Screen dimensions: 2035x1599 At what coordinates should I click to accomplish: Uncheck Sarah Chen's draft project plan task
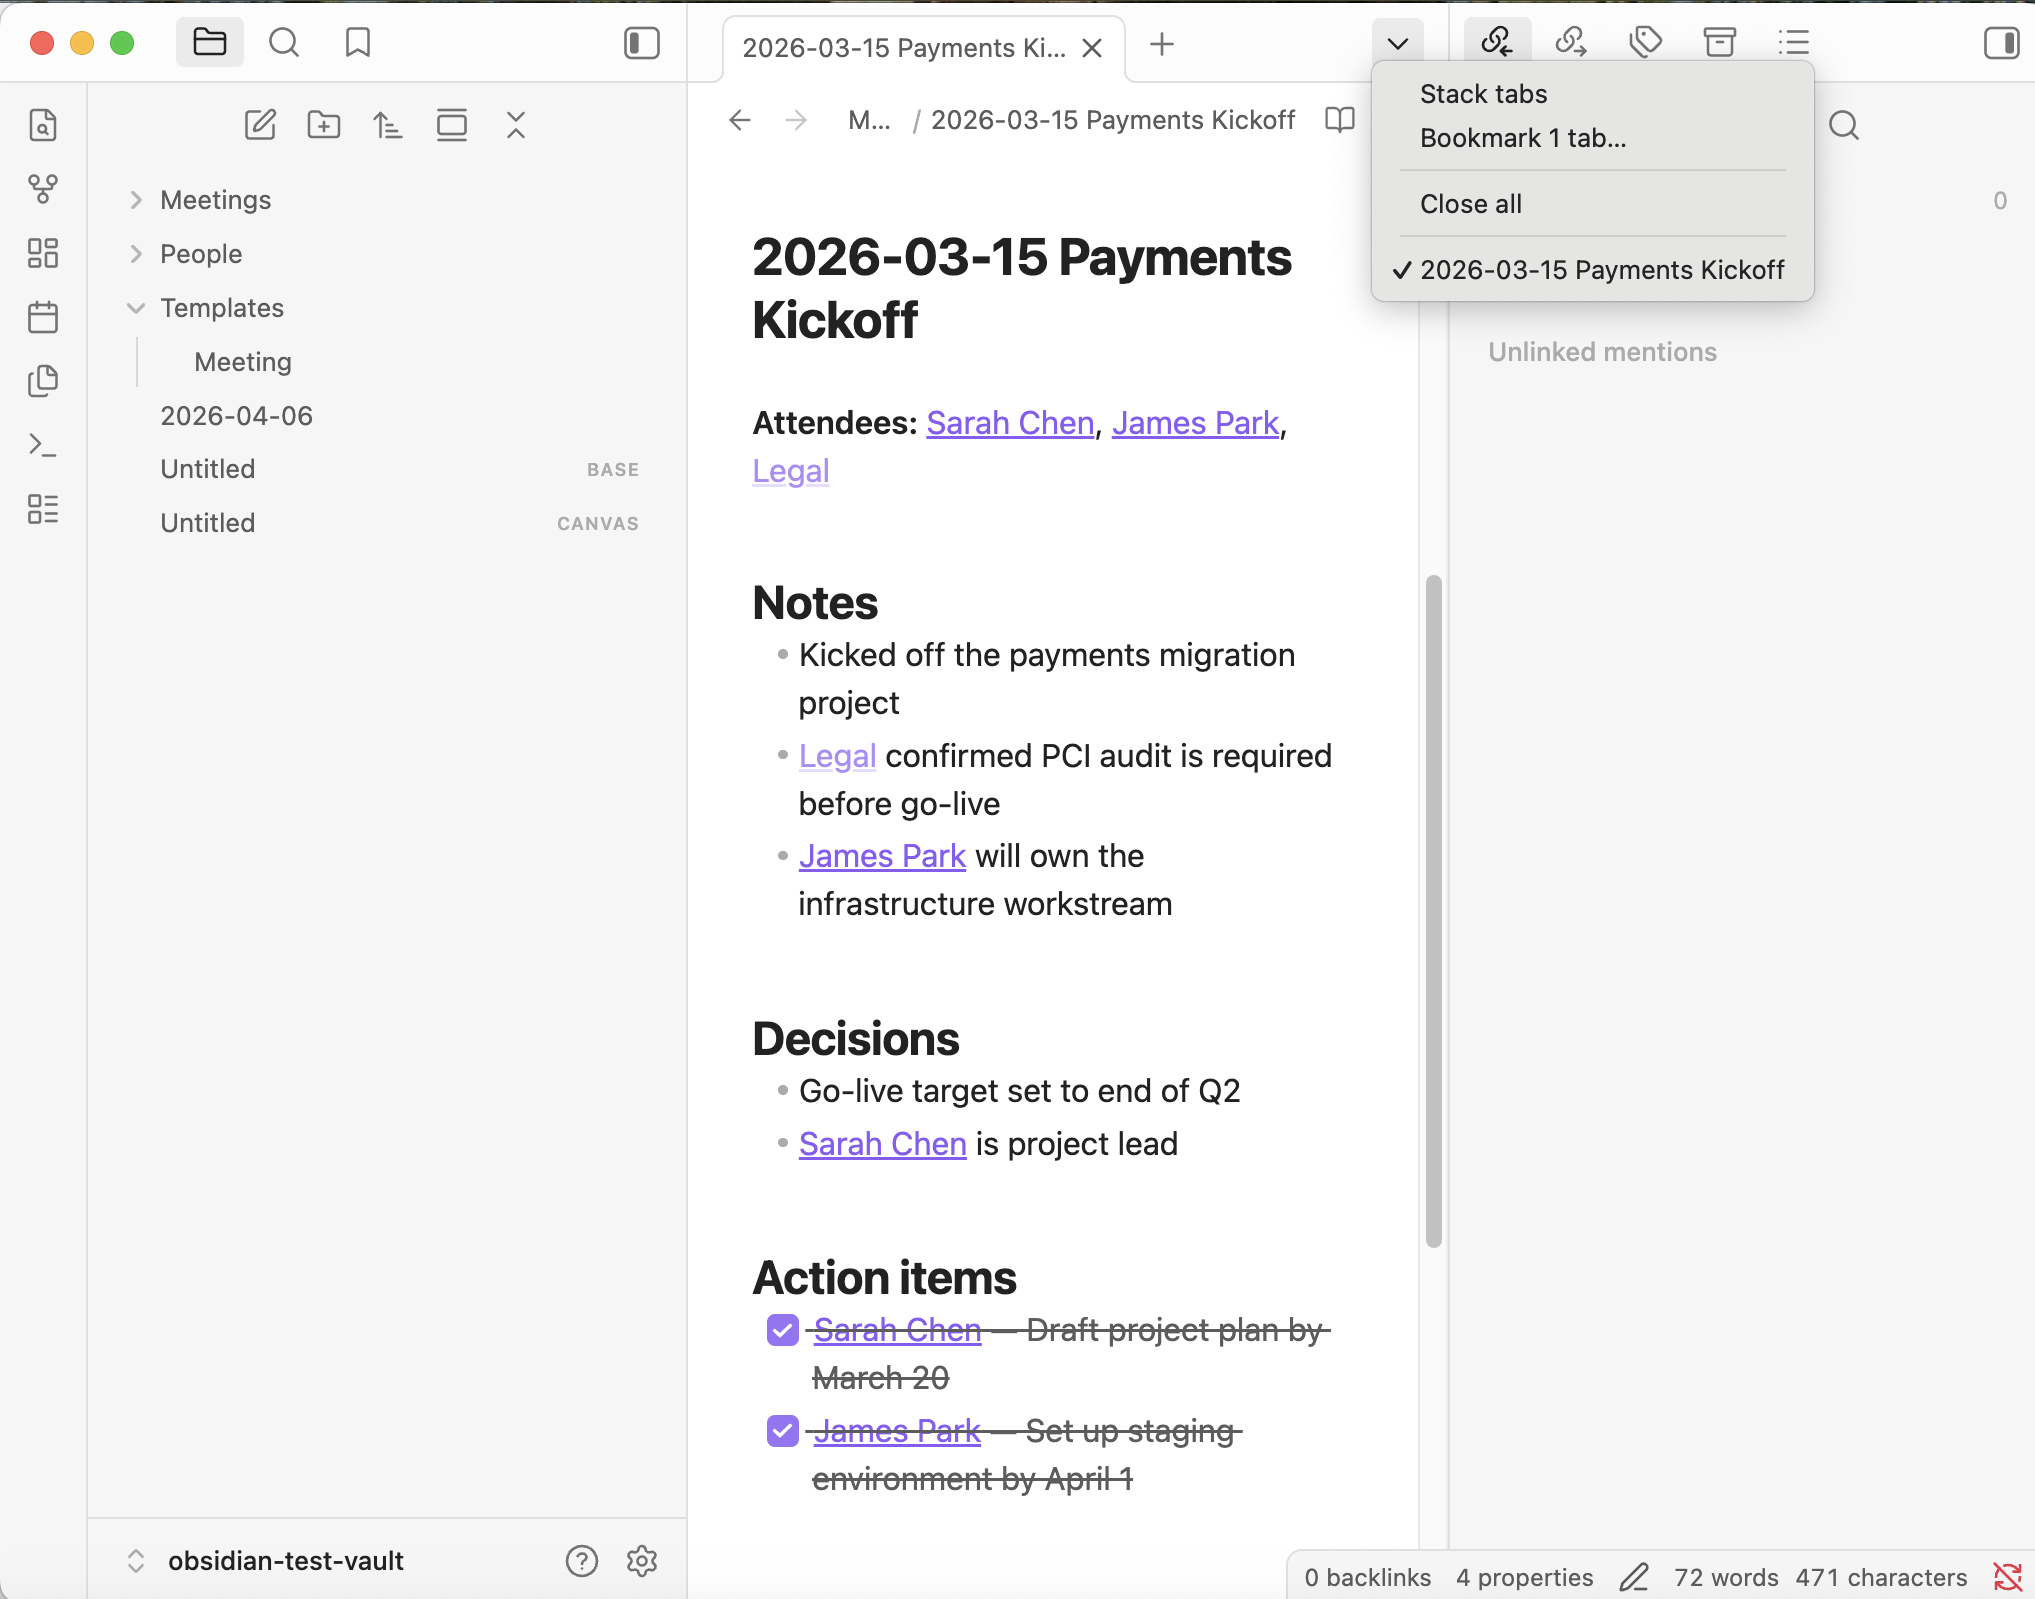coord(783,1330)
